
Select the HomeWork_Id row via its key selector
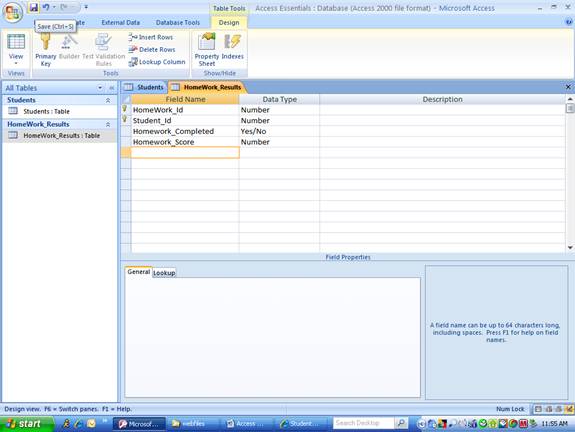(x=126, y=110)
